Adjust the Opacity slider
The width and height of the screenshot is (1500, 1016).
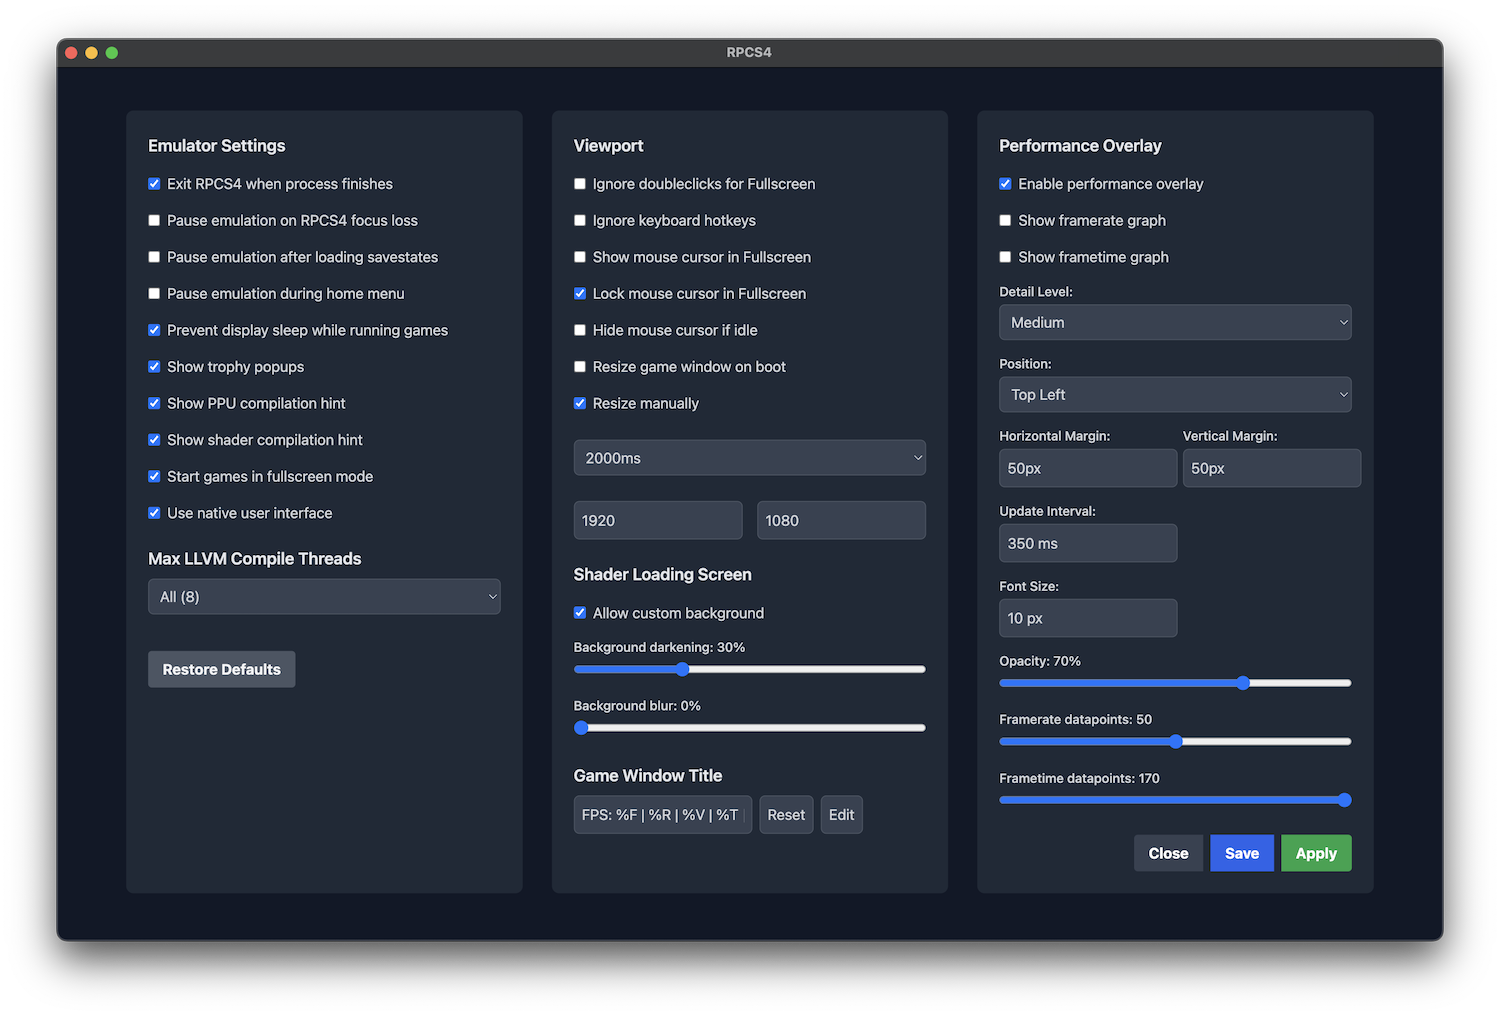tap(1243, 683)
